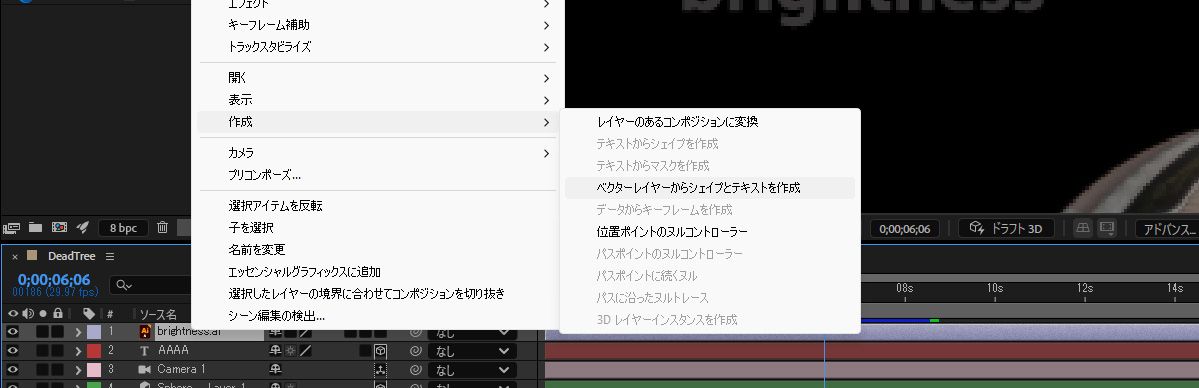Click the trash delete icon
Viewport: 1199px width, 388px height.
point(162,227)
